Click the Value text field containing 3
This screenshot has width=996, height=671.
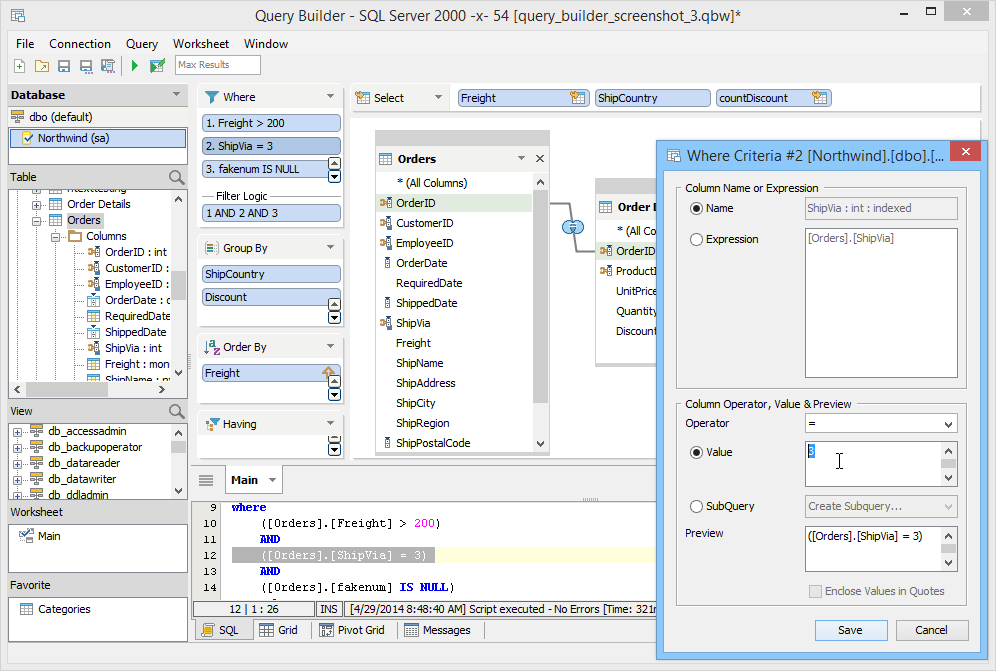pyautogui.click(x=873, y=464)
